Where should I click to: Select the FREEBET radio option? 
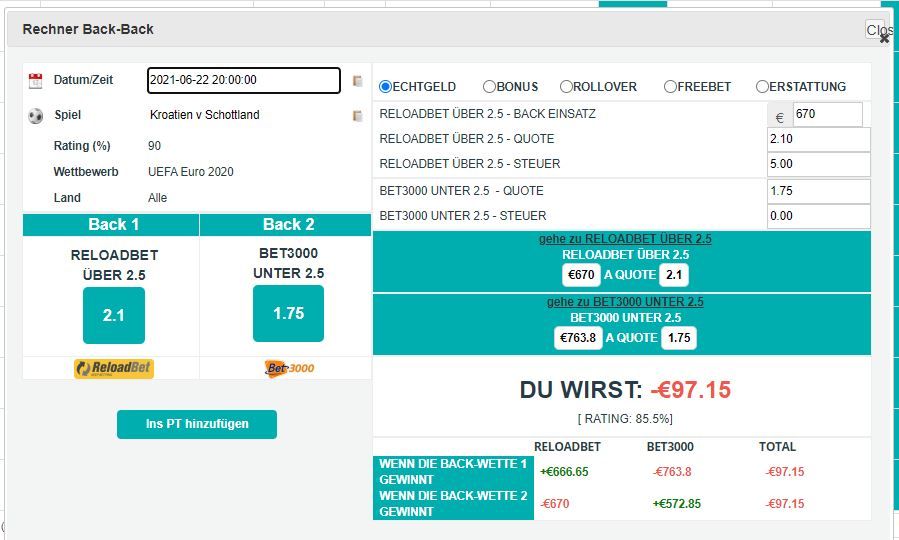(x=670, y=87)
